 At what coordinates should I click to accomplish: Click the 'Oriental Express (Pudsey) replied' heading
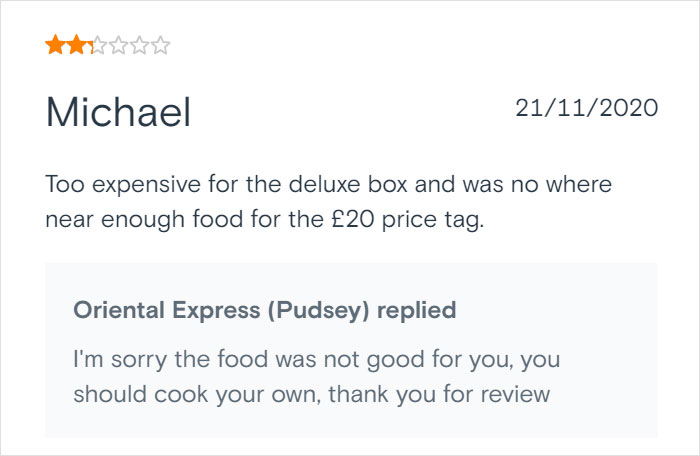264,310
